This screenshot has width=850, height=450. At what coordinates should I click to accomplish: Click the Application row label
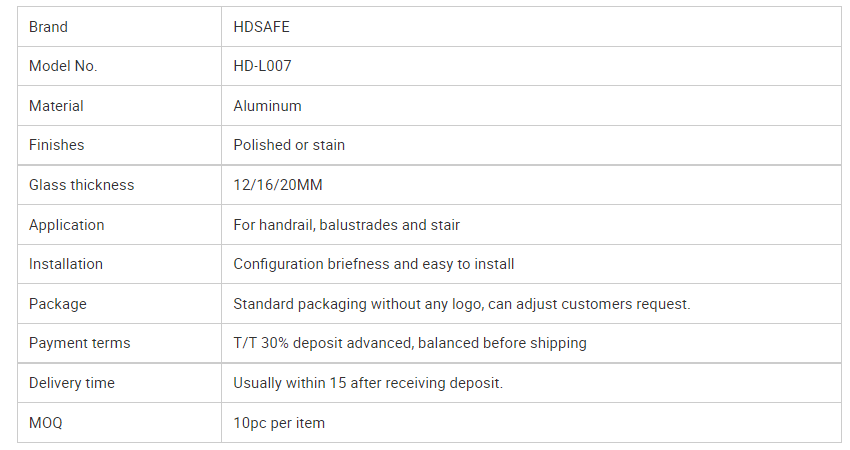(x=66, y=225)
